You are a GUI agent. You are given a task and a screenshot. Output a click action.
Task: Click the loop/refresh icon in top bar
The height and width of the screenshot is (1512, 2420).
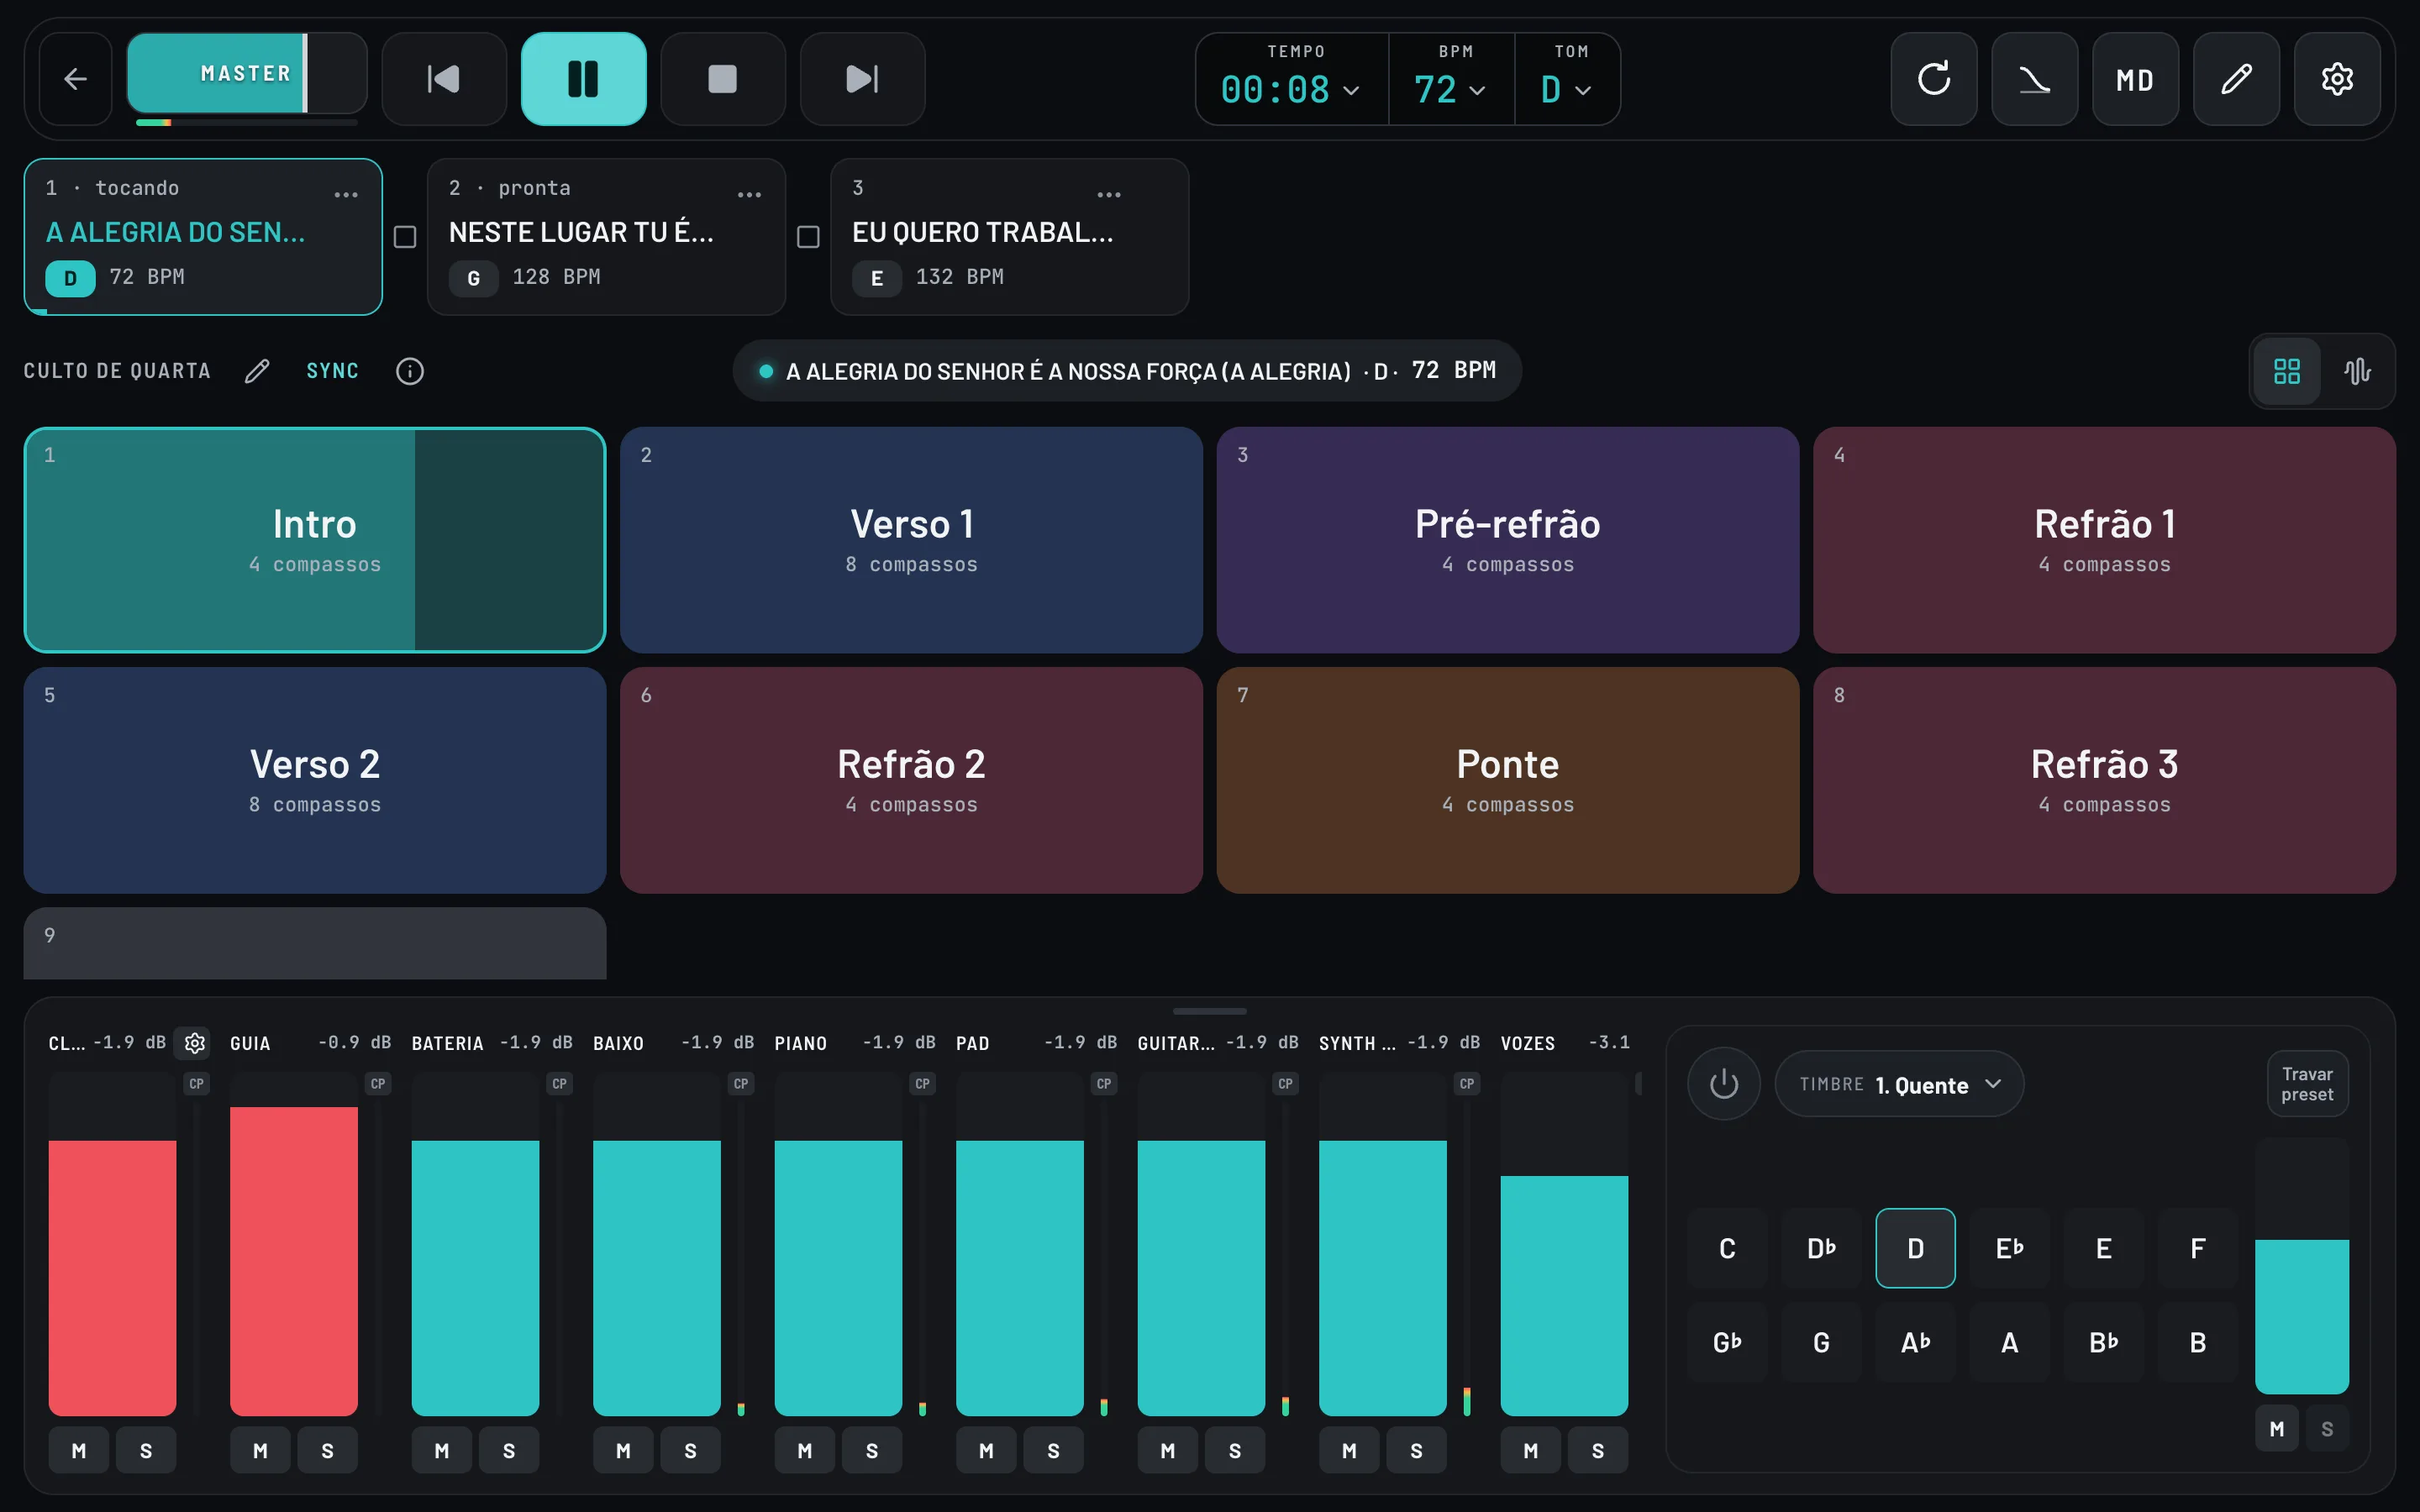[x=1933, y=79]
